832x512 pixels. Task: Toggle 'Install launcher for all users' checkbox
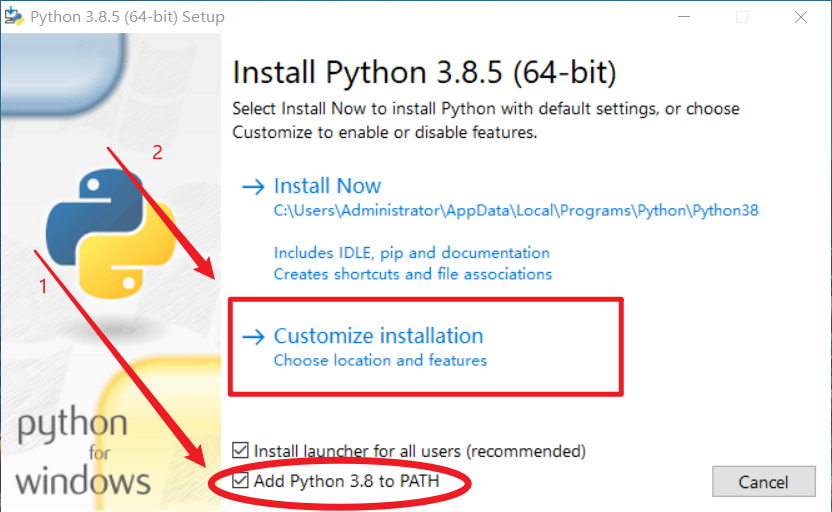coord(240,451)
